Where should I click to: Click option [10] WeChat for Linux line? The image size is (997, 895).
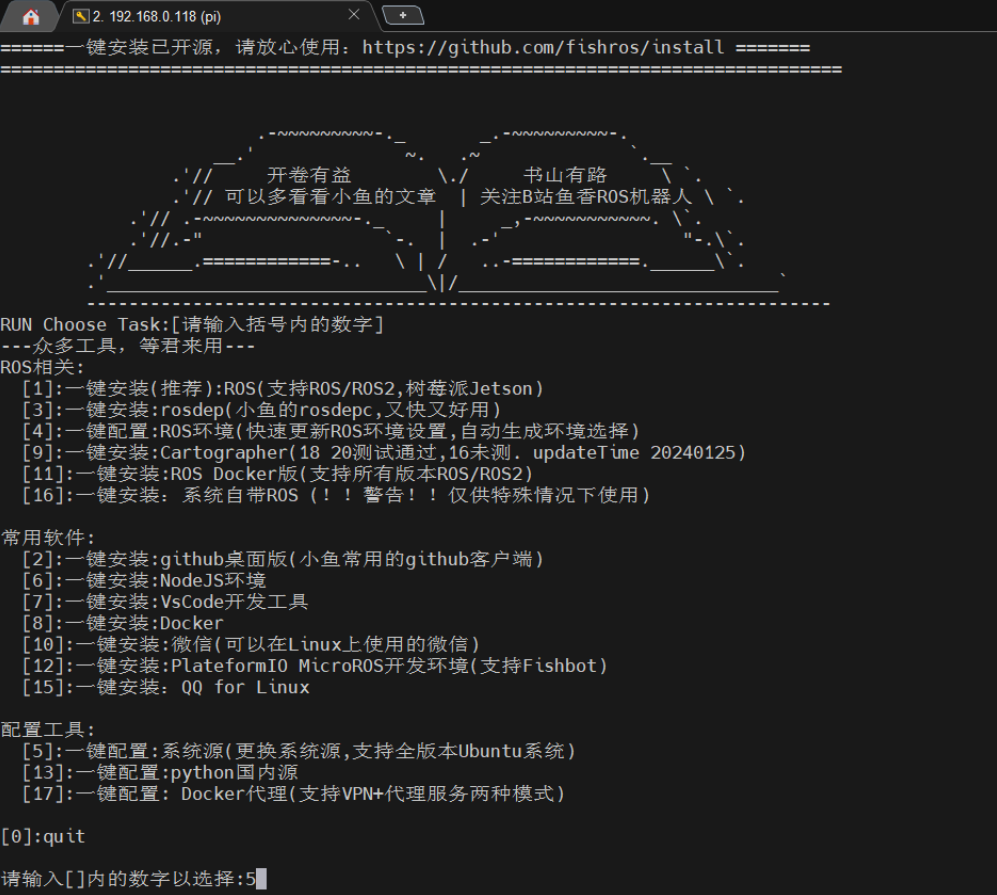click(251, 645)
